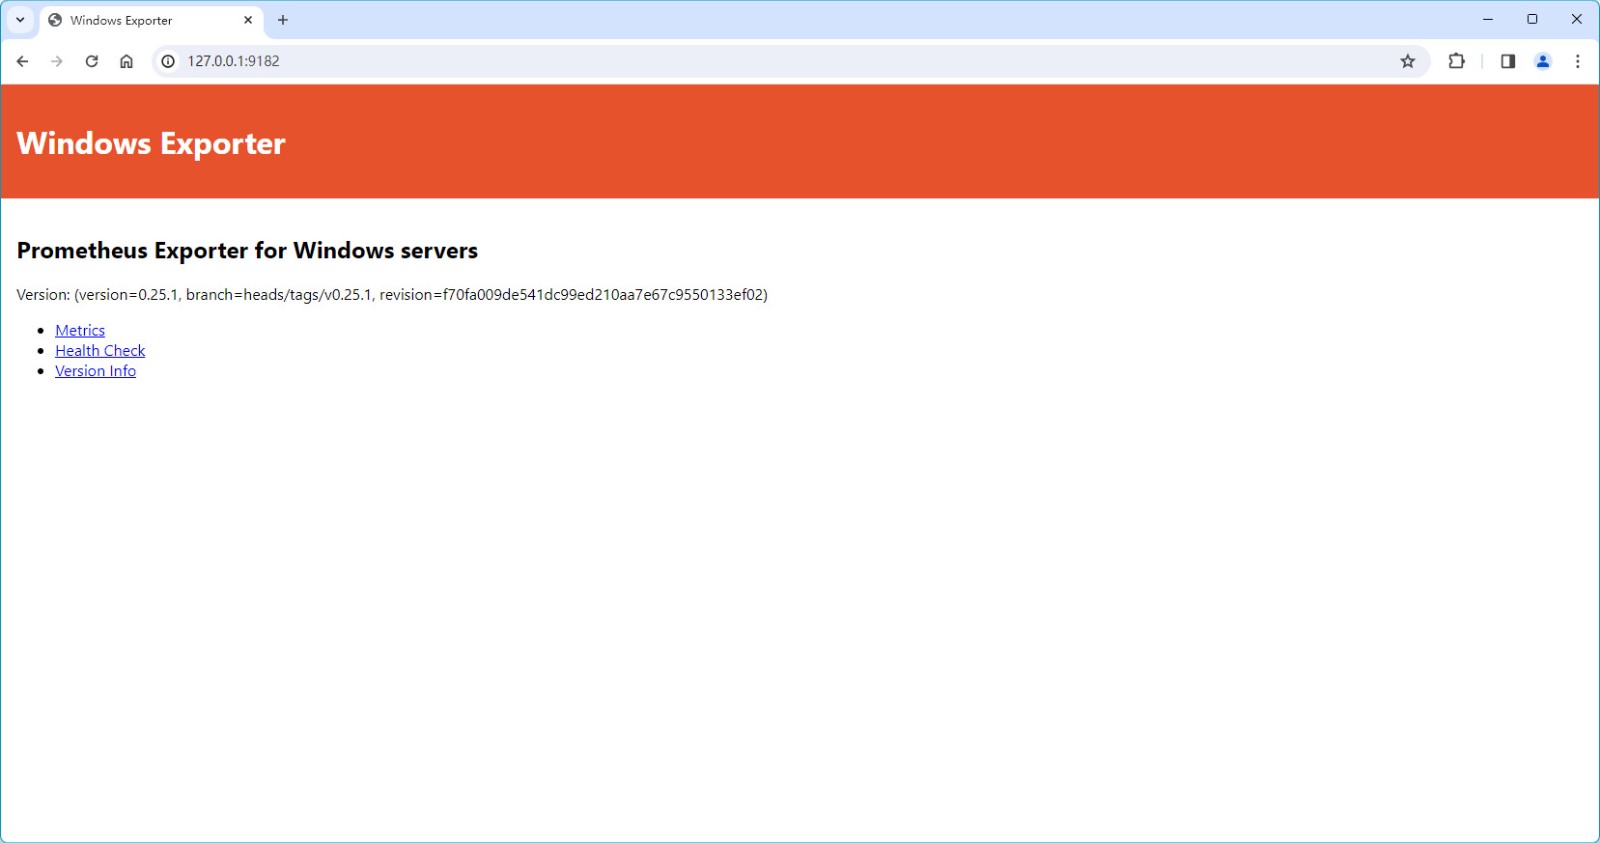Follow the Health Check link

100,351
